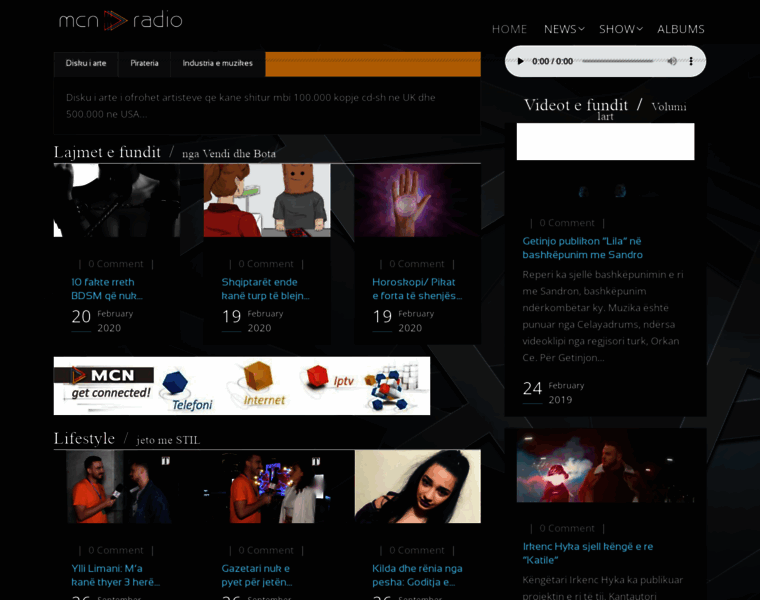Expand the SHOW menu
Viewport: 760px width, 600px height.
(620, 29)
